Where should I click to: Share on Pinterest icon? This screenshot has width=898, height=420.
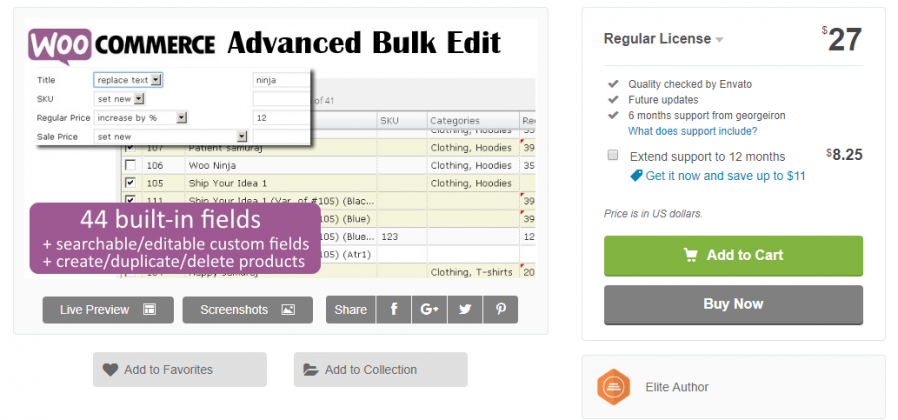pyautogui.click(x=501, y=310)
